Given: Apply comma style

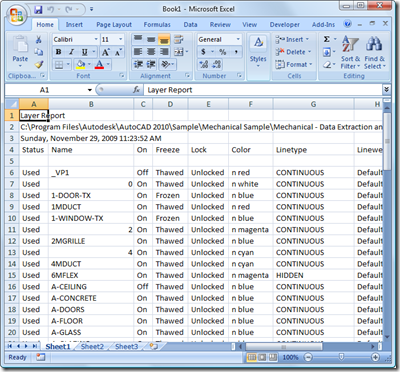Looking at the screenshot, I should click(236, 52).
